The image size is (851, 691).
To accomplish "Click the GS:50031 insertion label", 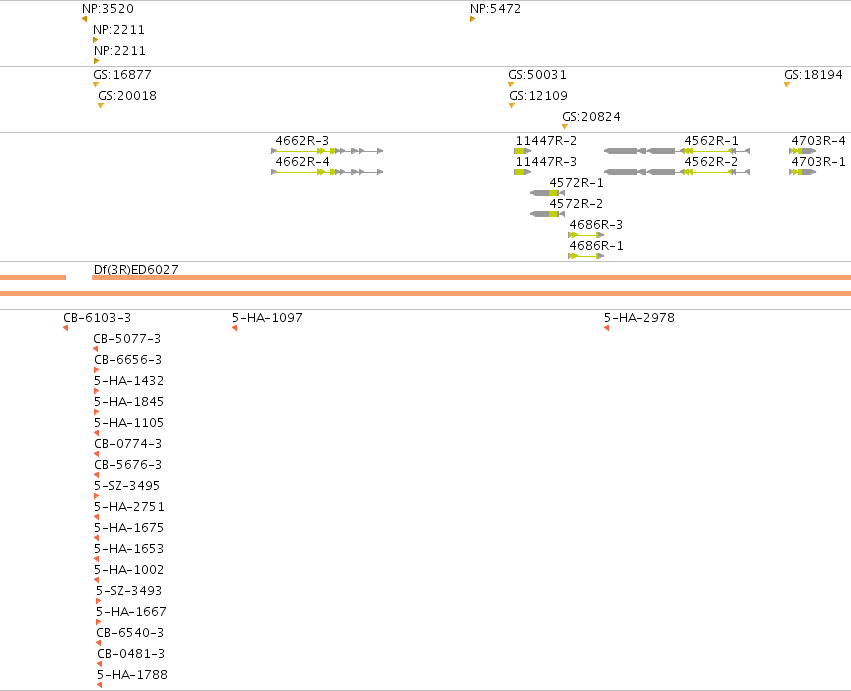I will pyautogui.click(x=537, y=74).
